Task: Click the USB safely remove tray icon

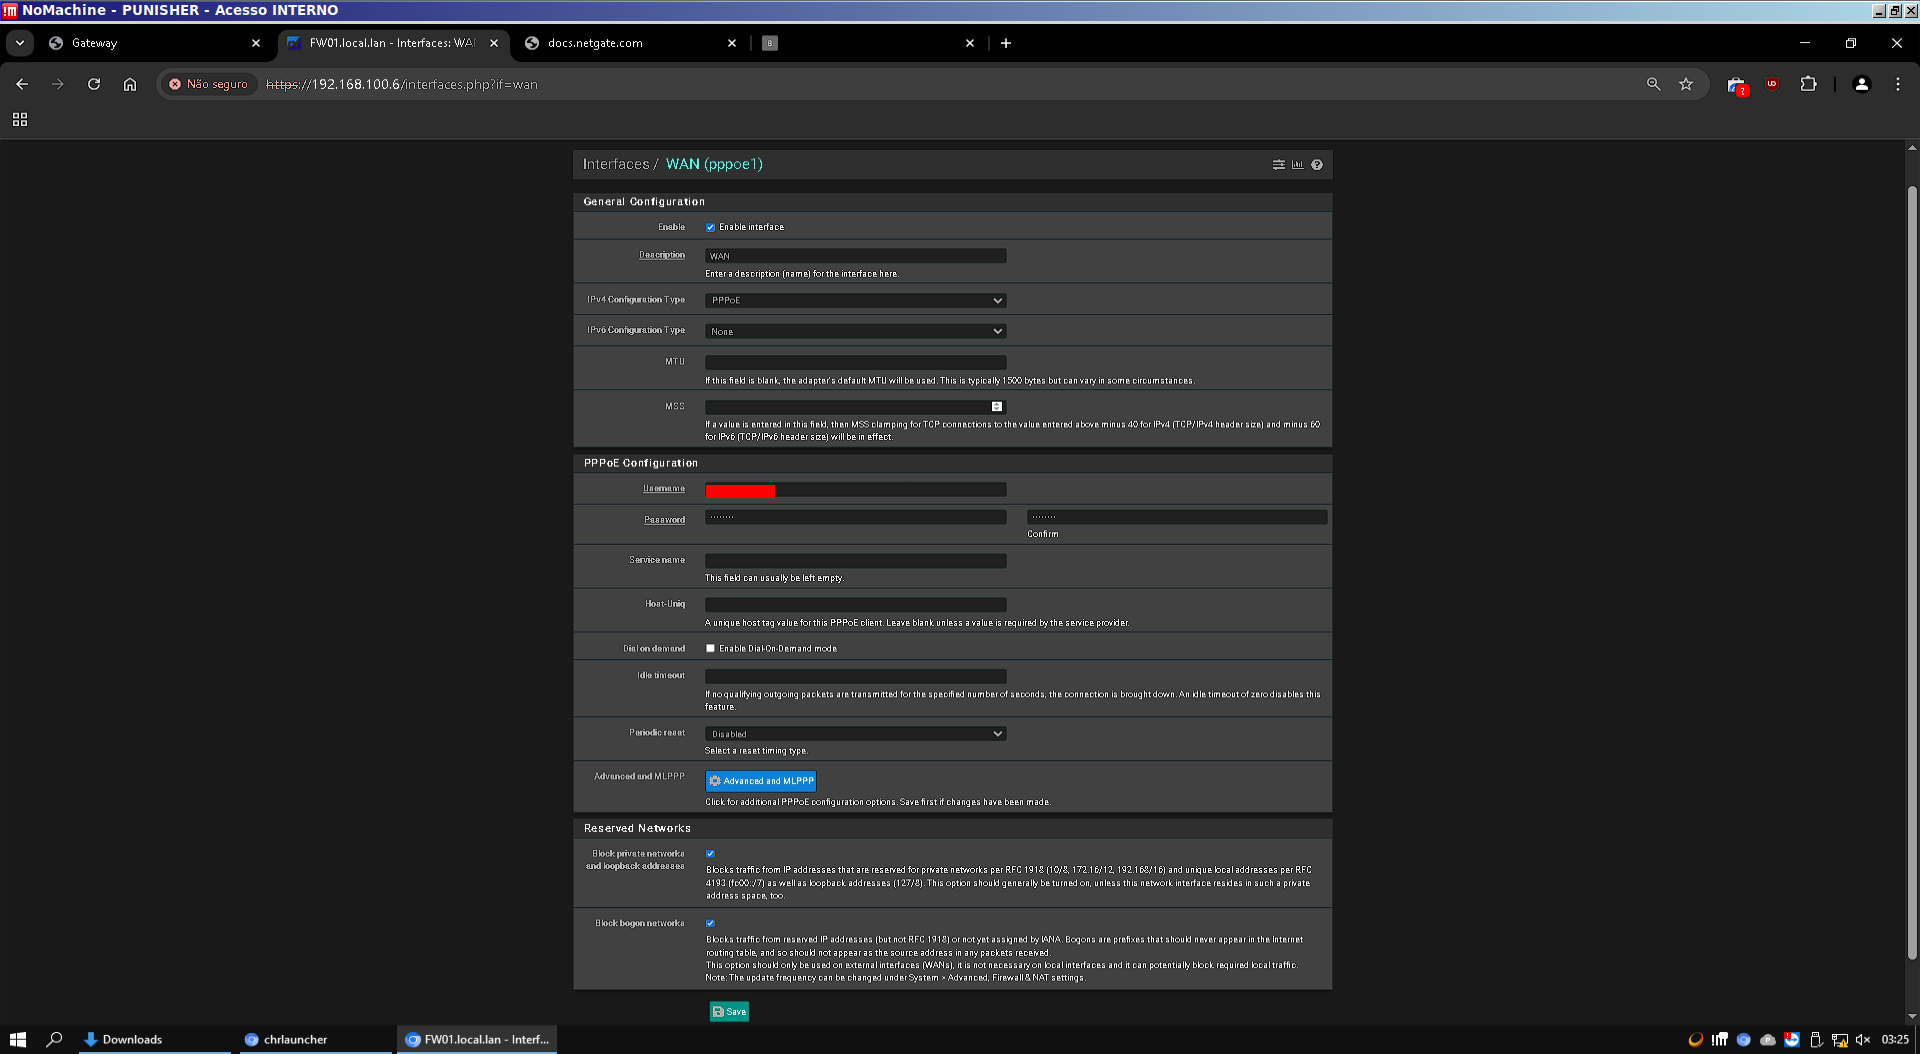Action: click(x=1815, y=1039)
